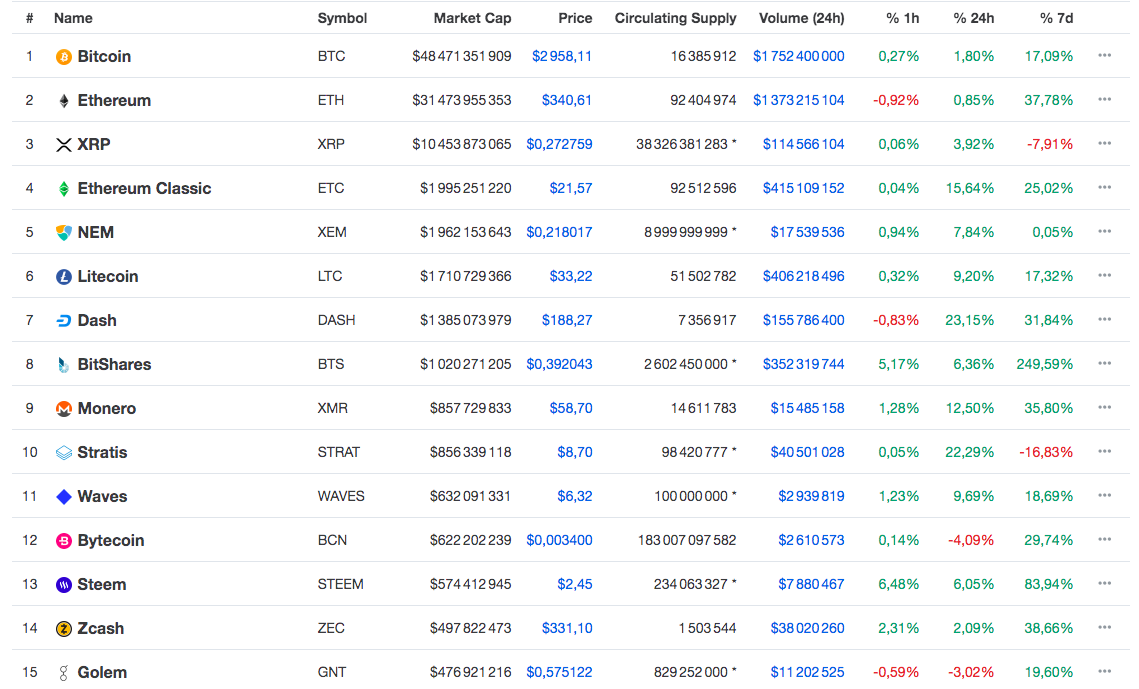Sort by Volume (24h) column header
1139x689 pixels.
(802, 18)
